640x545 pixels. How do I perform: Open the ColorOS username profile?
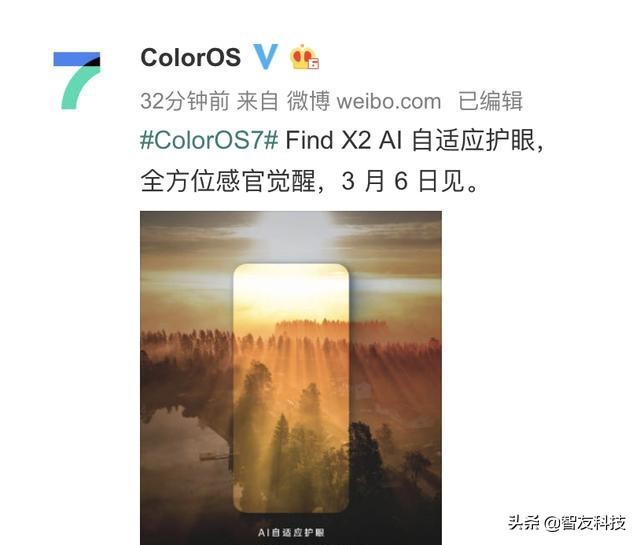pyautogui.click(x=191, y=57)
